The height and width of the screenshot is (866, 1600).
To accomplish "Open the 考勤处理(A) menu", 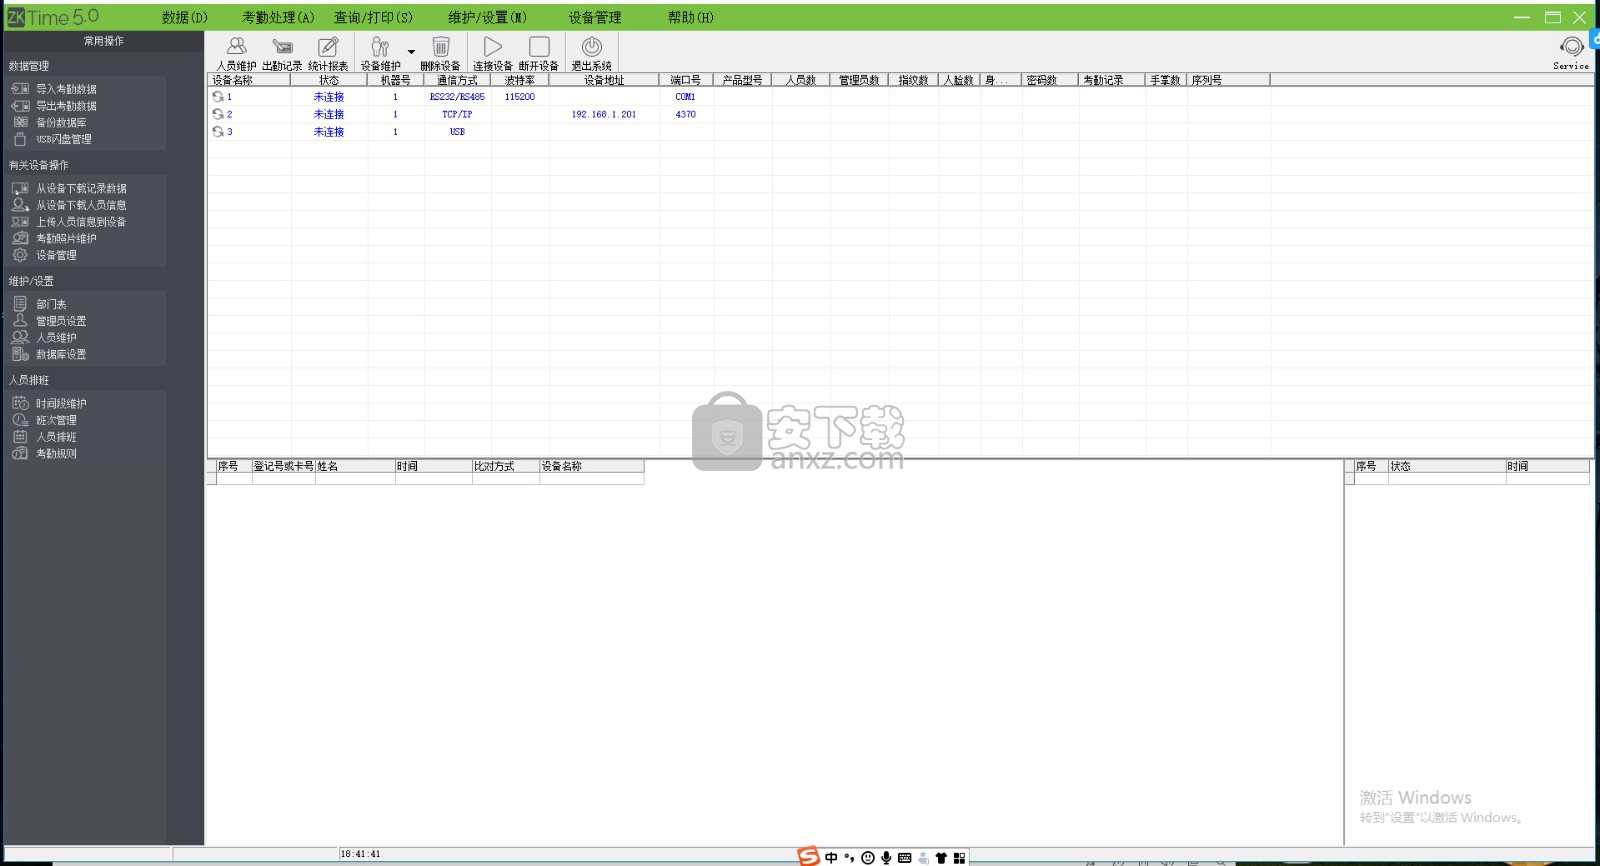I will tap(278, 17).
